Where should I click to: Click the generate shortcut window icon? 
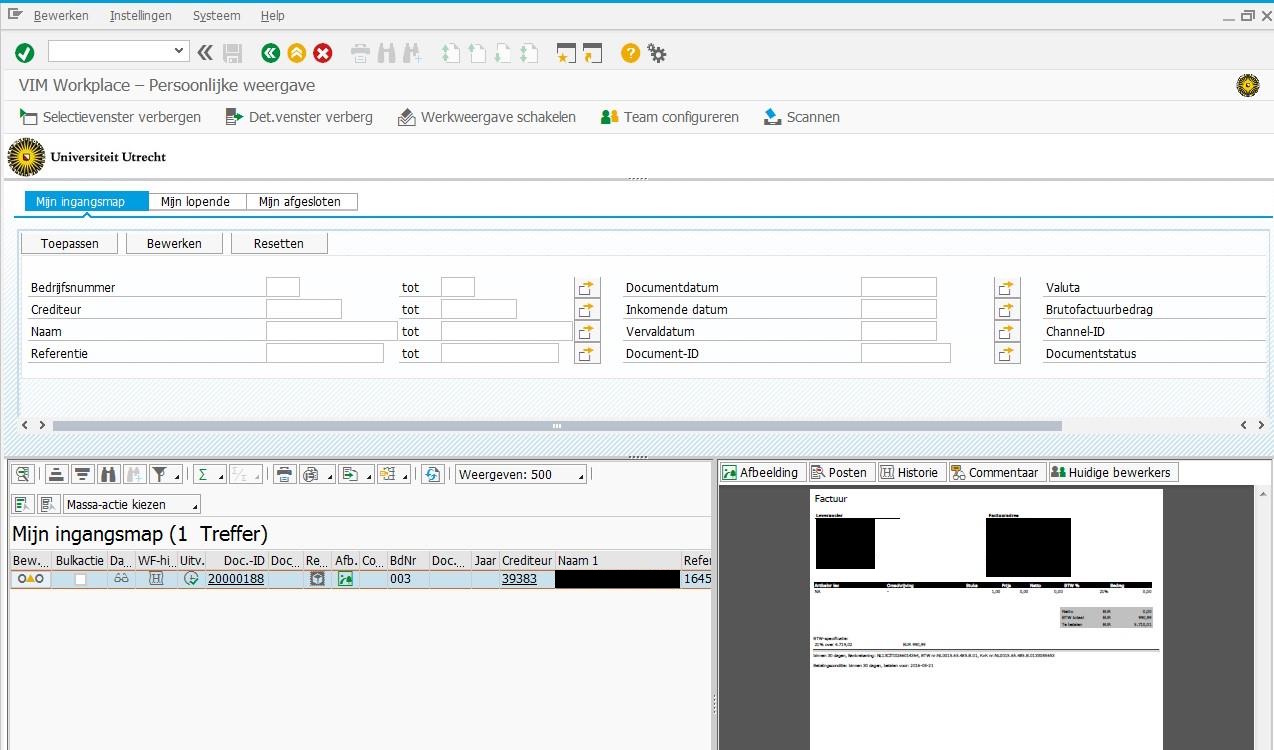pyautogui.click(x=593, y=53)
